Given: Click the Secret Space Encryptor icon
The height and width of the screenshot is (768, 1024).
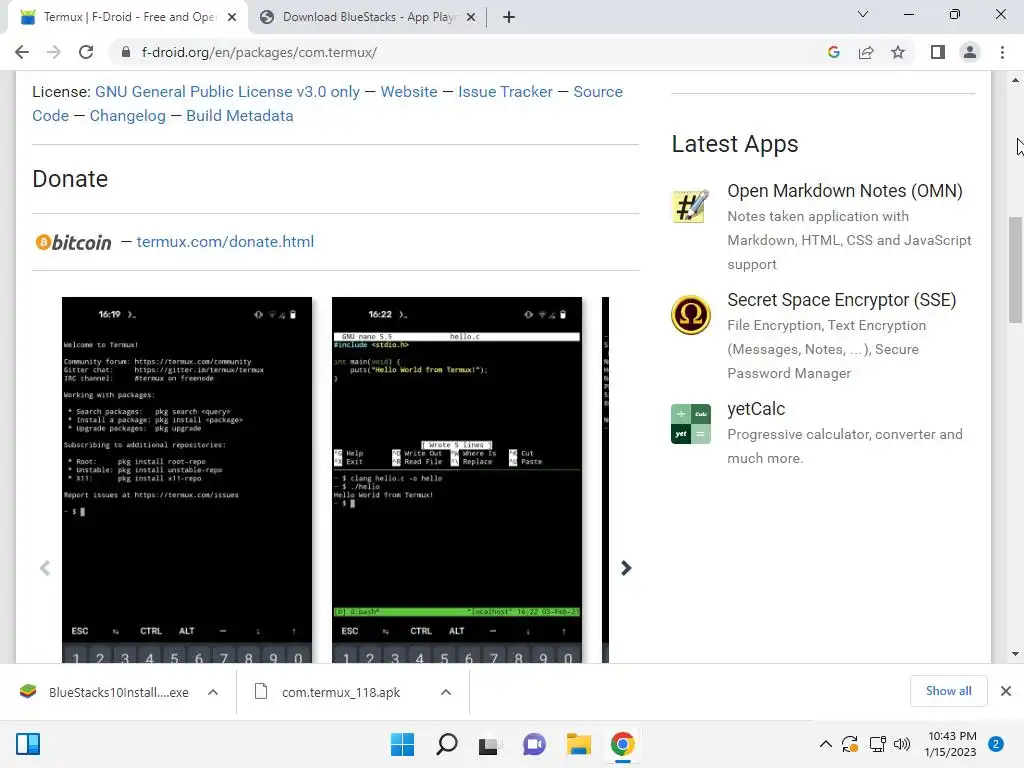Looking at the screenshot, I should tap(691, 315).
